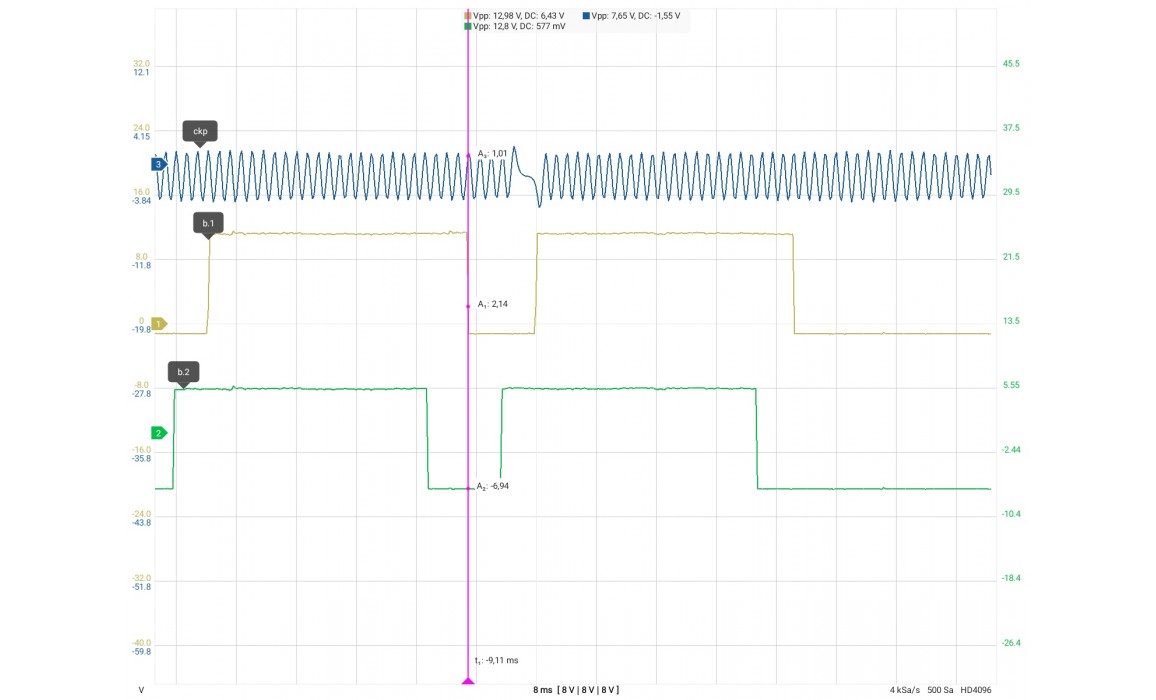Image resolution: width=1156 pixels, height=700 pixels.
Task: Click the 500 Sa sample count label
Action: (x=941, y=690)
